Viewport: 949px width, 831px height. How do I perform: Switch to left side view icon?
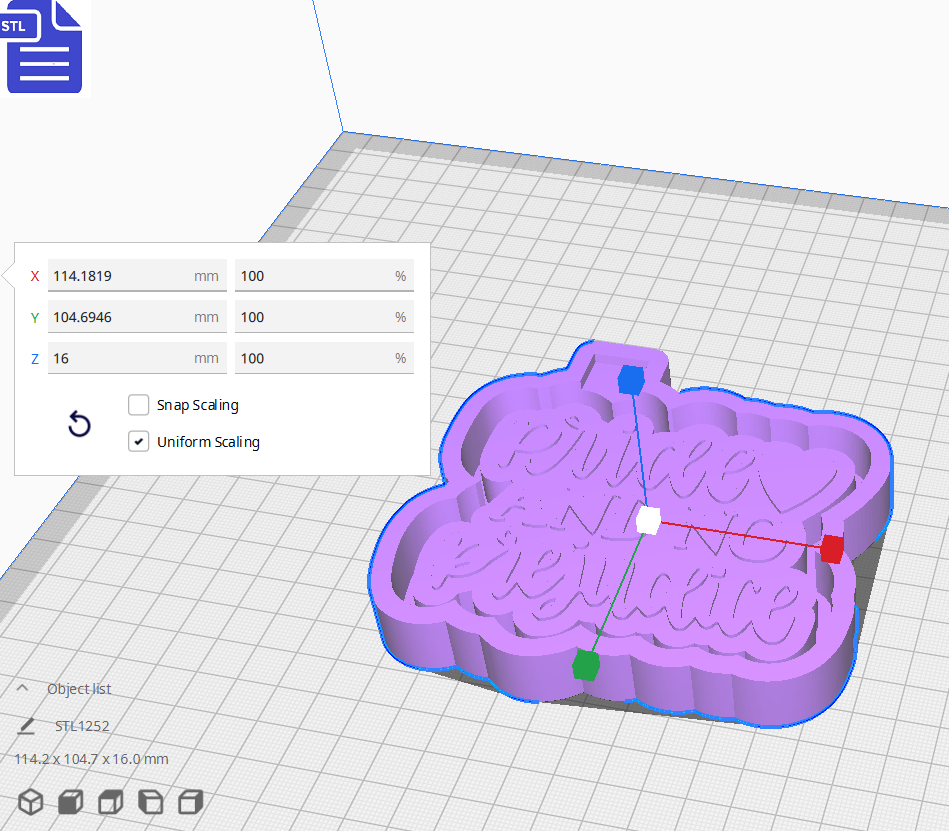(x=149, y=802)
